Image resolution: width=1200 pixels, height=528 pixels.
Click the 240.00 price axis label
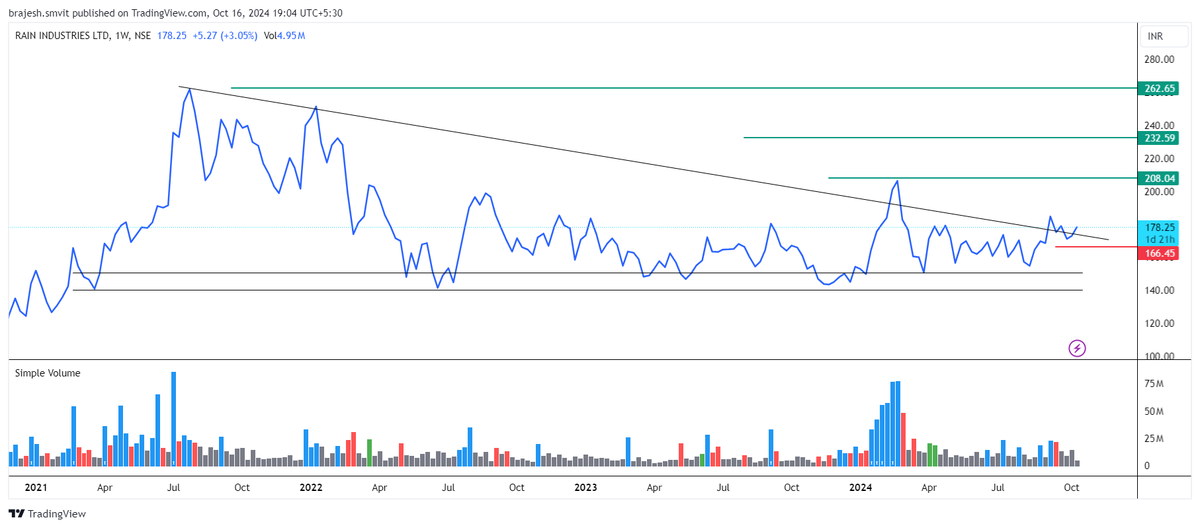point(1160,126)
